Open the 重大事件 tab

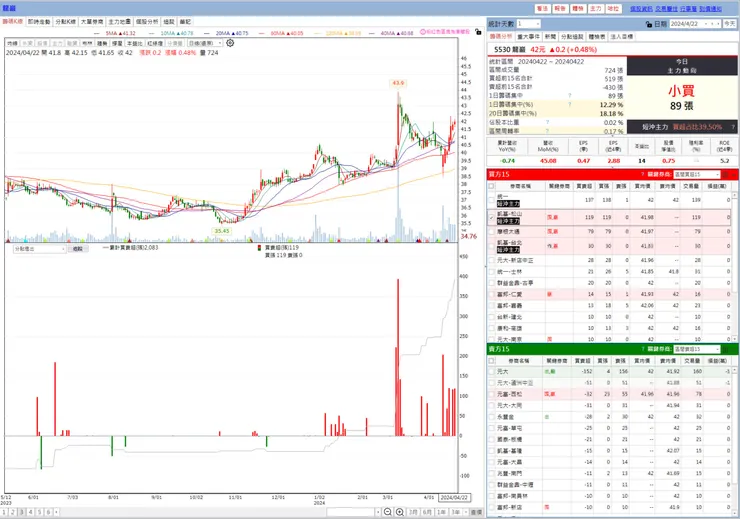(x=528, y=36)
